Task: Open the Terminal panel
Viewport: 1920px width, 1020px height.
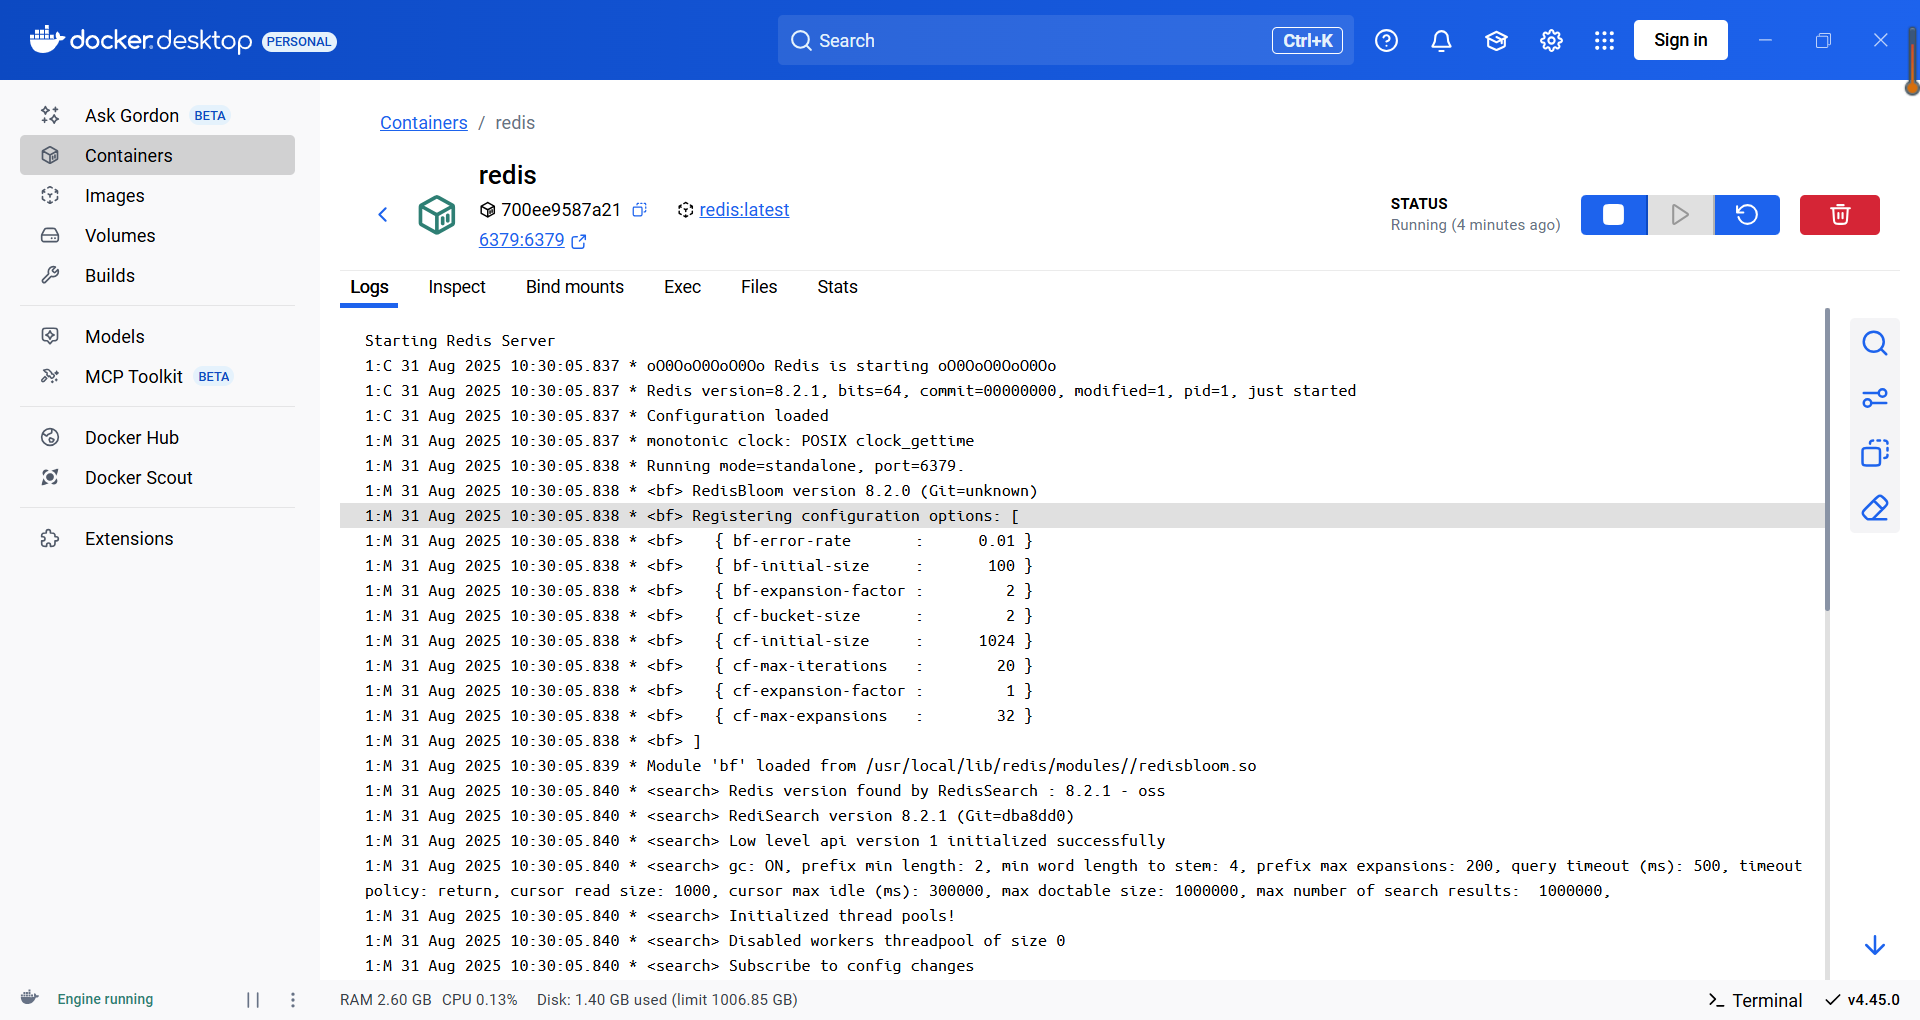Action: [x=1755, y=1000]
